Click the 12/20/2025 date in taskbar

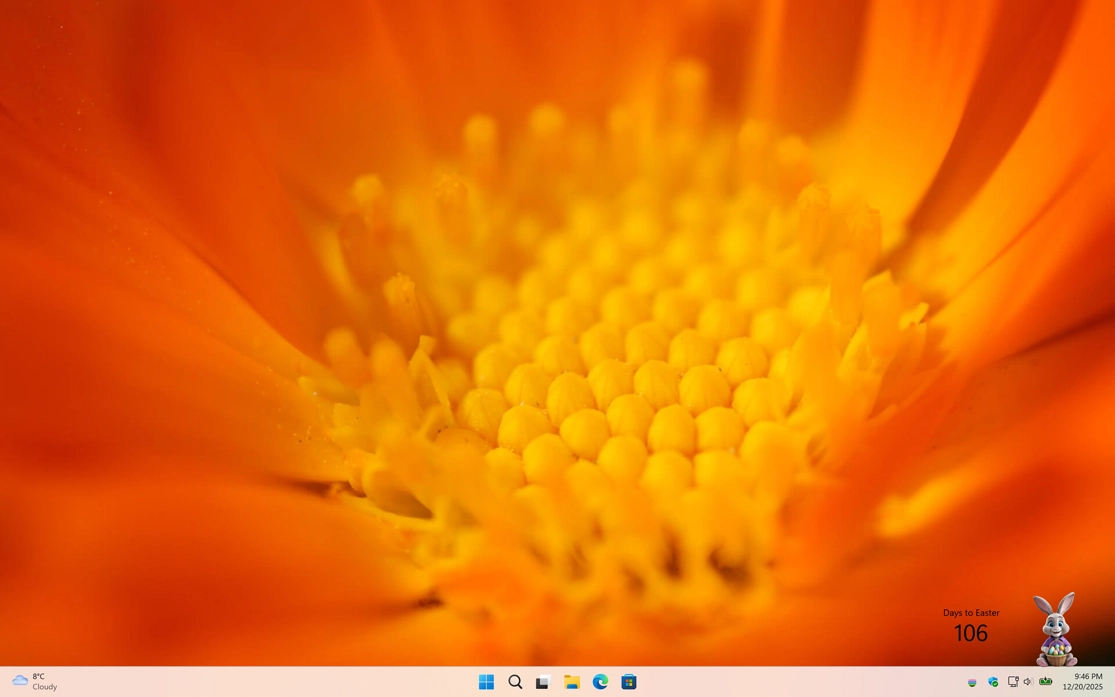tap(1082, 688)
